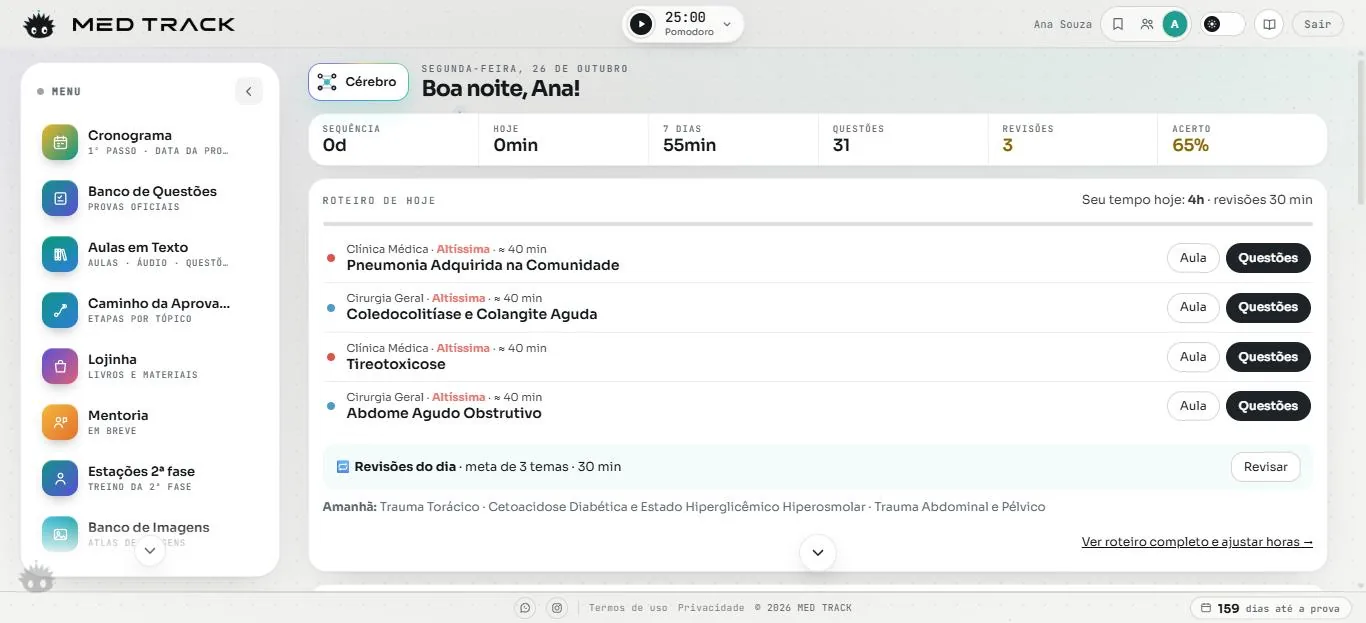The width and height of the screenshot is (1366, 623).
Task: Expand the Pomodoro timer options chevron
Action: 727,24
